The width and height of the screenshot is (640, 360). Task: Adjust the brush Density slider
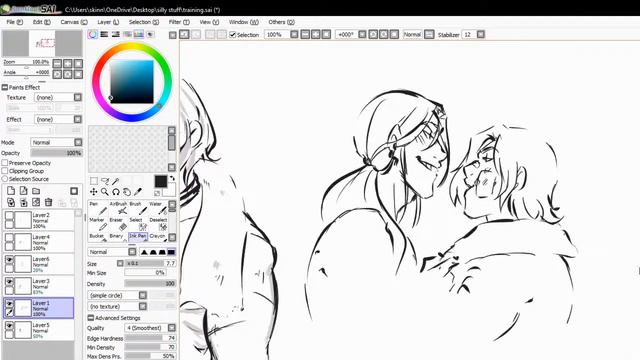tap(150, 283)
